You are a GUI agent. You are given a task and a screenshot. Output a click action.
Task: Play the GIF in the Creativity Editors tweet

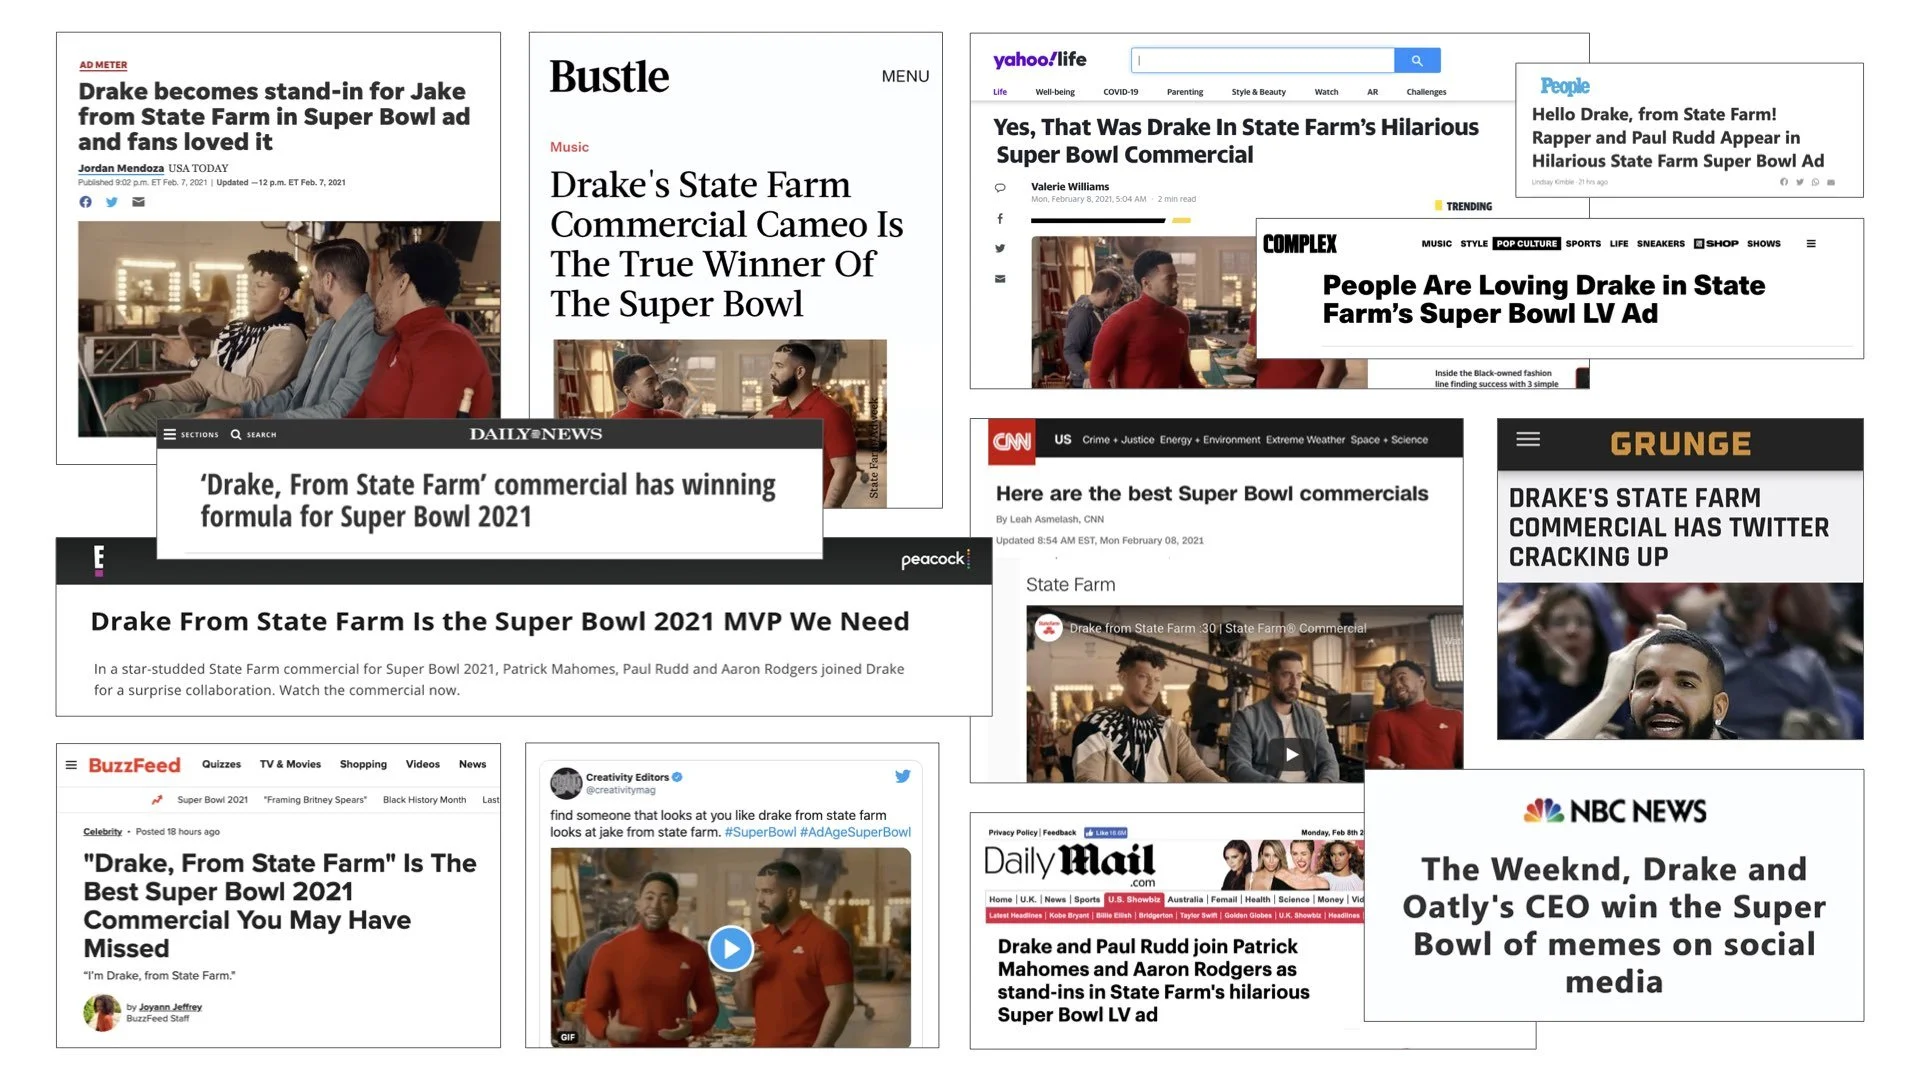pyautogui.click(x=730, y=948)
